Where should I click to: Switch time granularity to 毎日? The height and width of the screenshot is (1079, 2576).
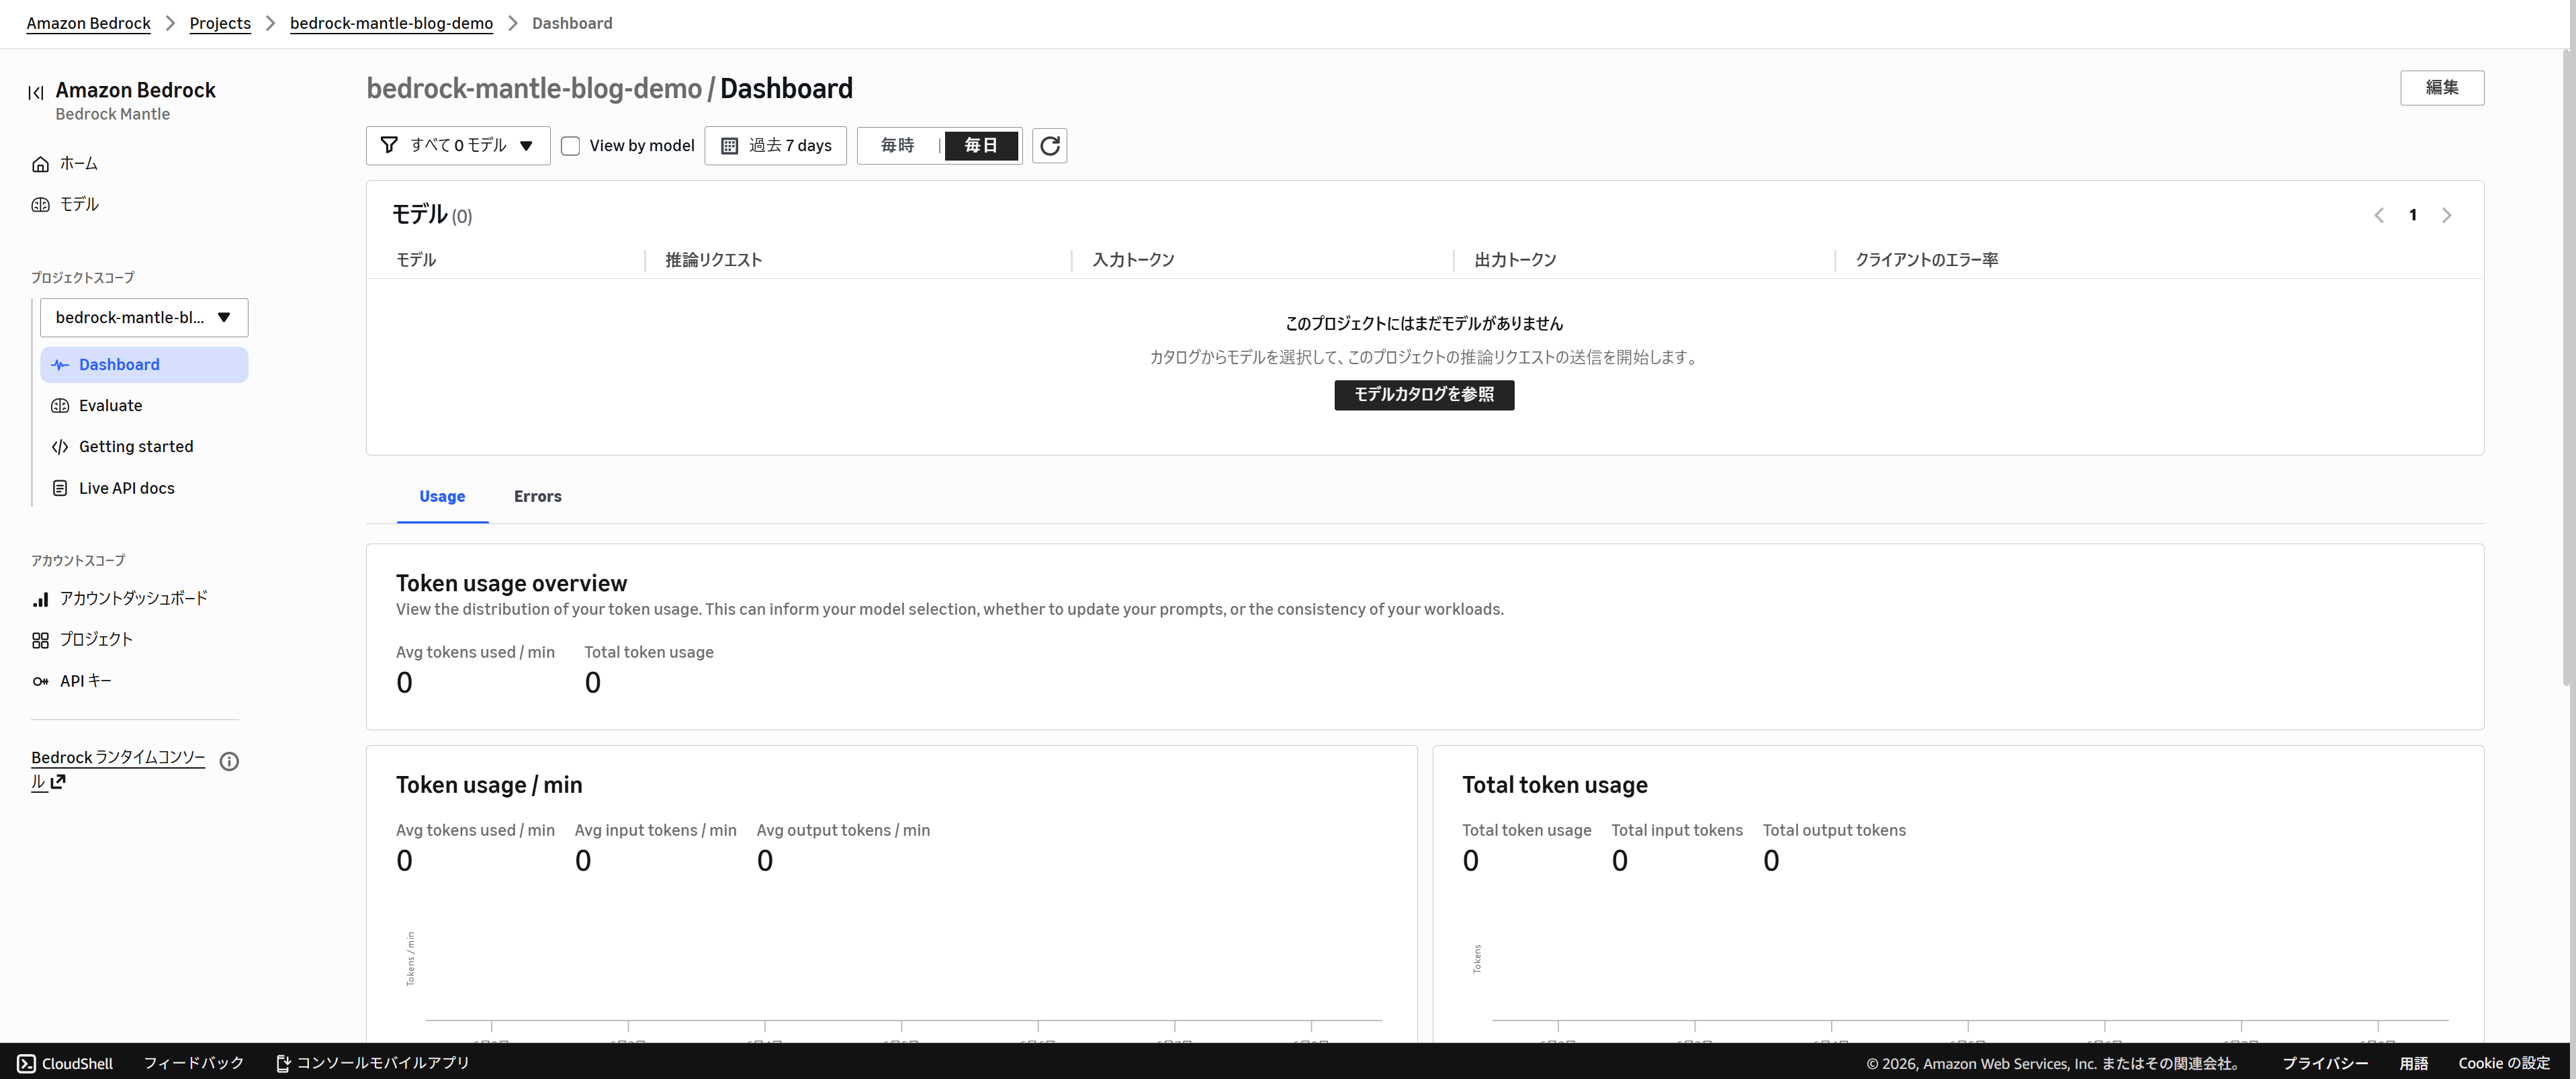tap(981, 146)
